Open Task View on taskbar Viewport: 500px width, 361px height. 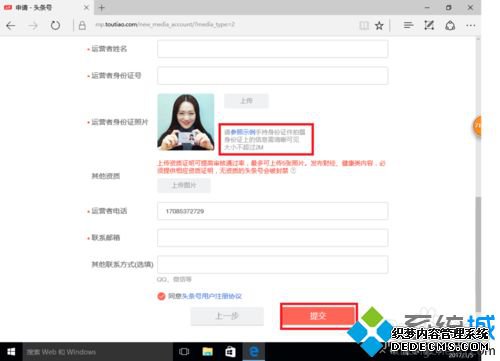pyautogui.click(x=184, y=352)
